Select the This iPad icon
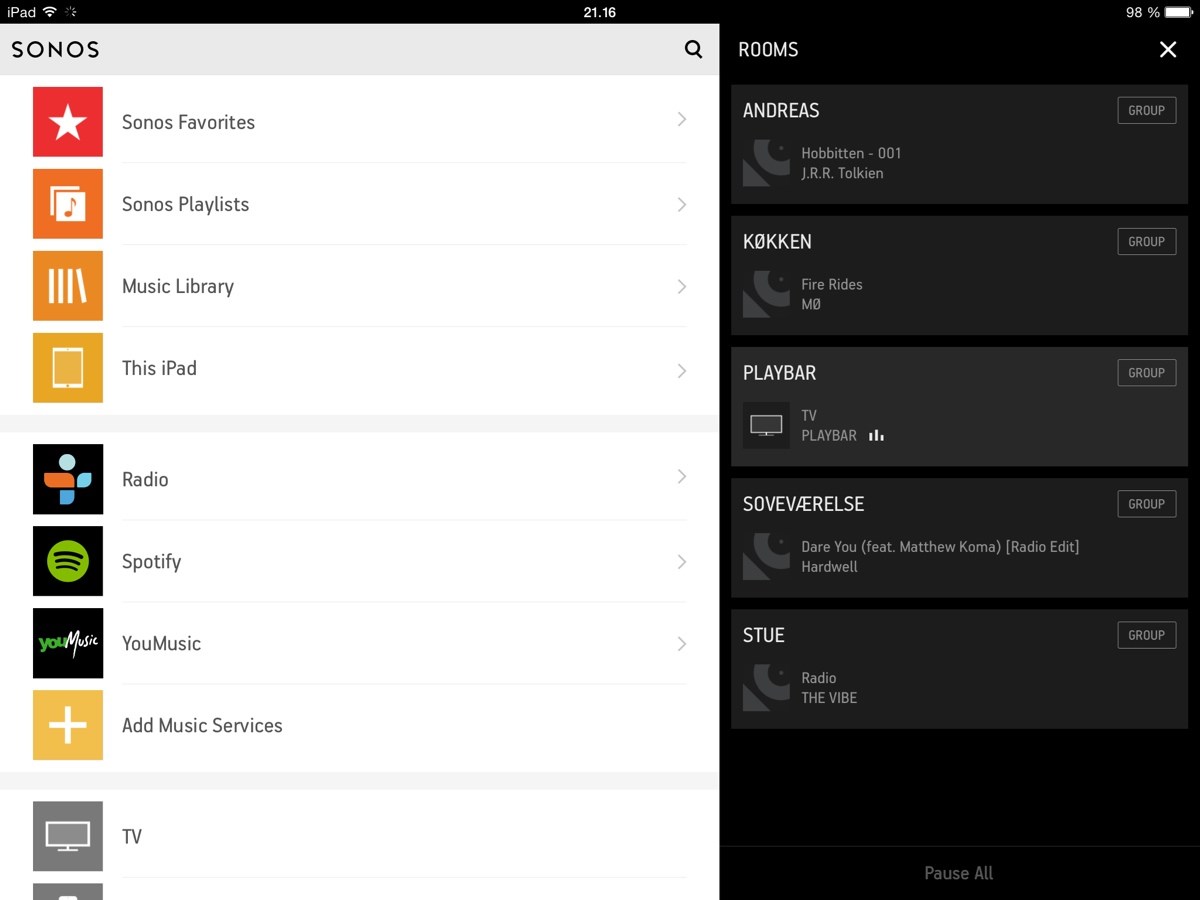This screenshot has height=900, width=1200. 68,368
